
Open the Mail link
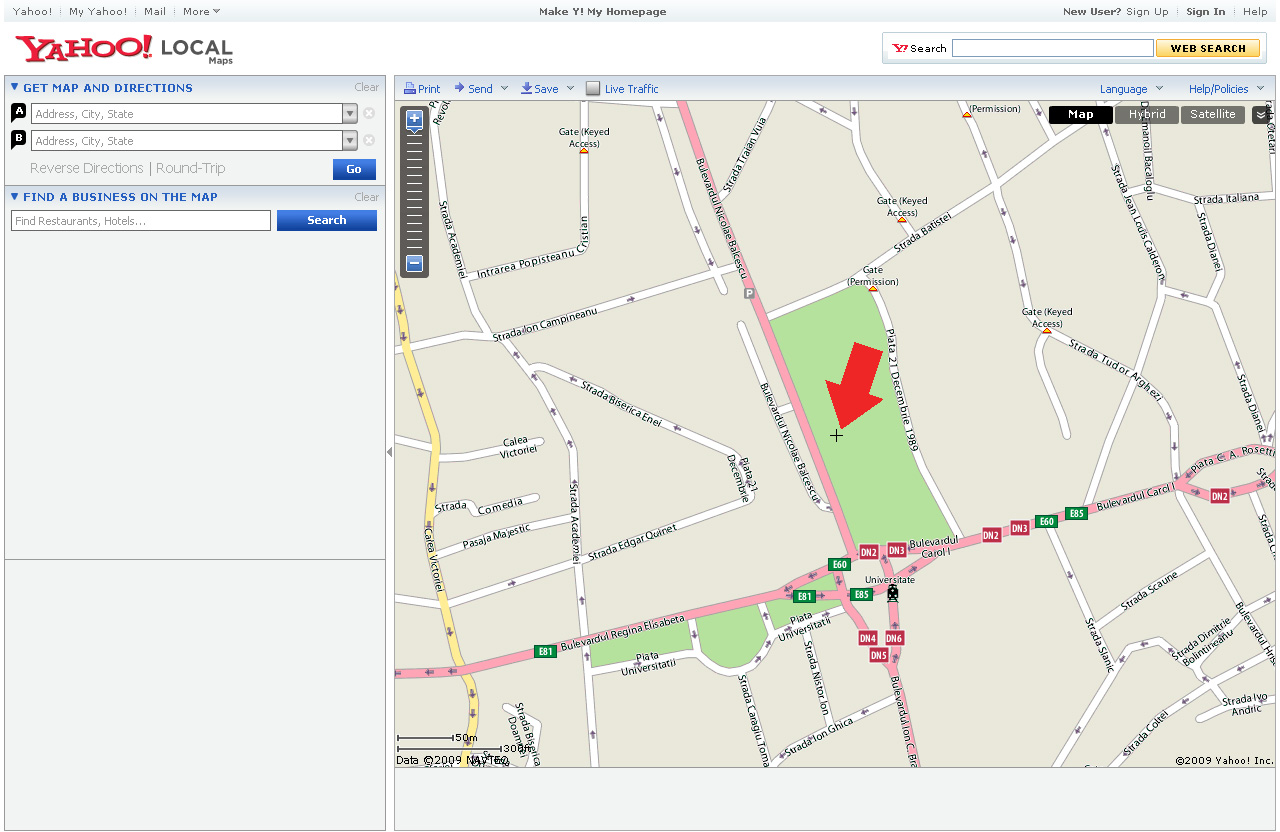(155, 12)
